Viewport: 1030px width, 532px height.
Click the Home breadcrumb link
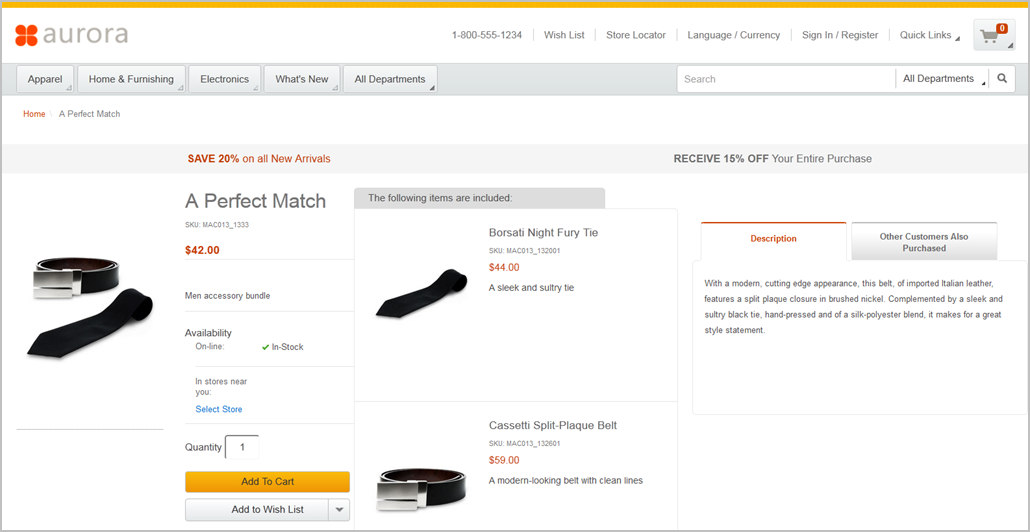[x=34, y=114]
